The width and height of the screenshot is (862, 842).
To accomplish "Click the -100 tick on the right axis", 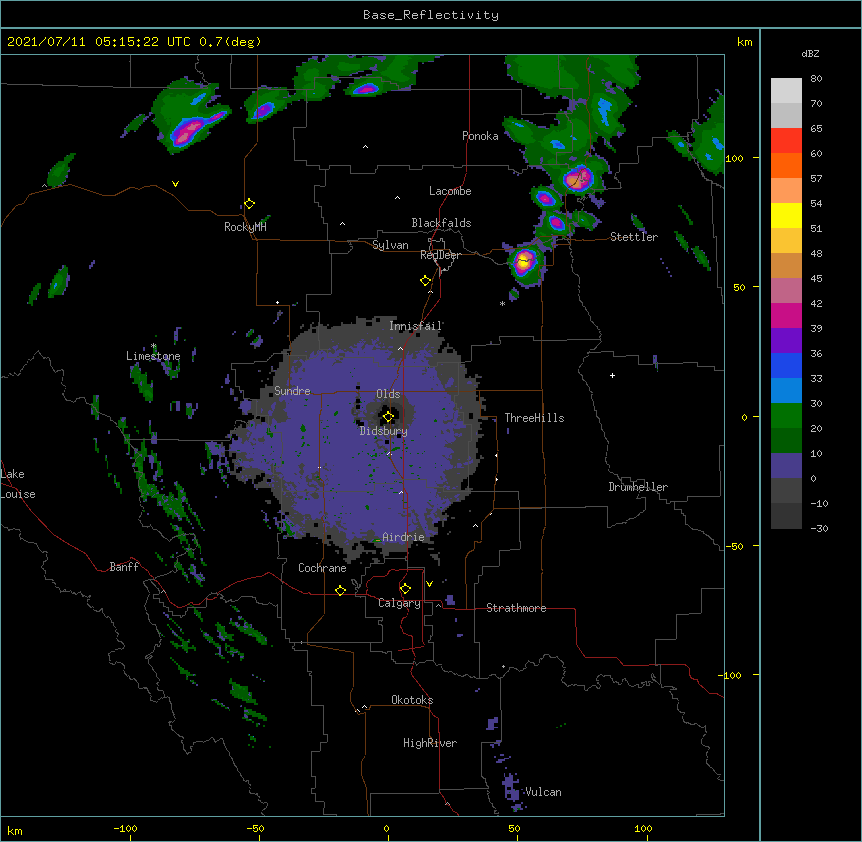I will pos(731,675).
